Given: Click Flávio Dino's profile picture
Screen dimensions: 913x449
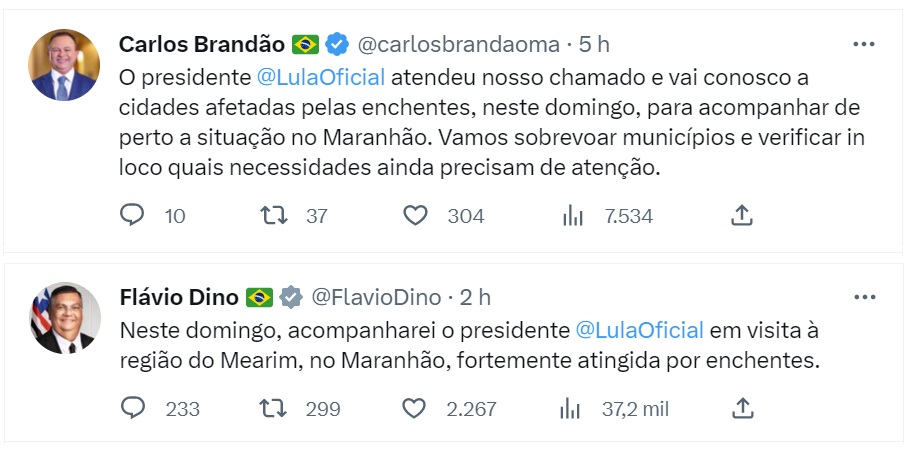Looking at the screenshot, I should click(64, 318).
